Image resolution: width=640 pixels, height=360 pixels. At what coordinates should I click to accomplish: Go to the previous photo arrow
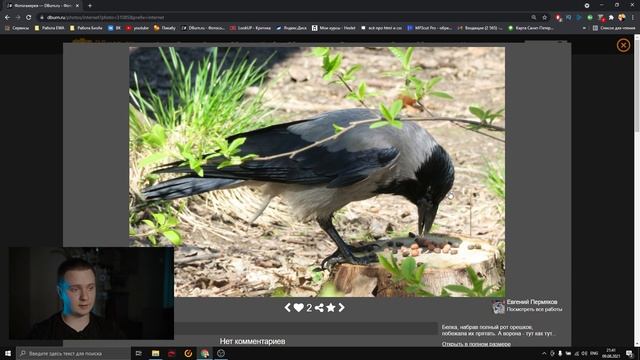coord(287,307)
